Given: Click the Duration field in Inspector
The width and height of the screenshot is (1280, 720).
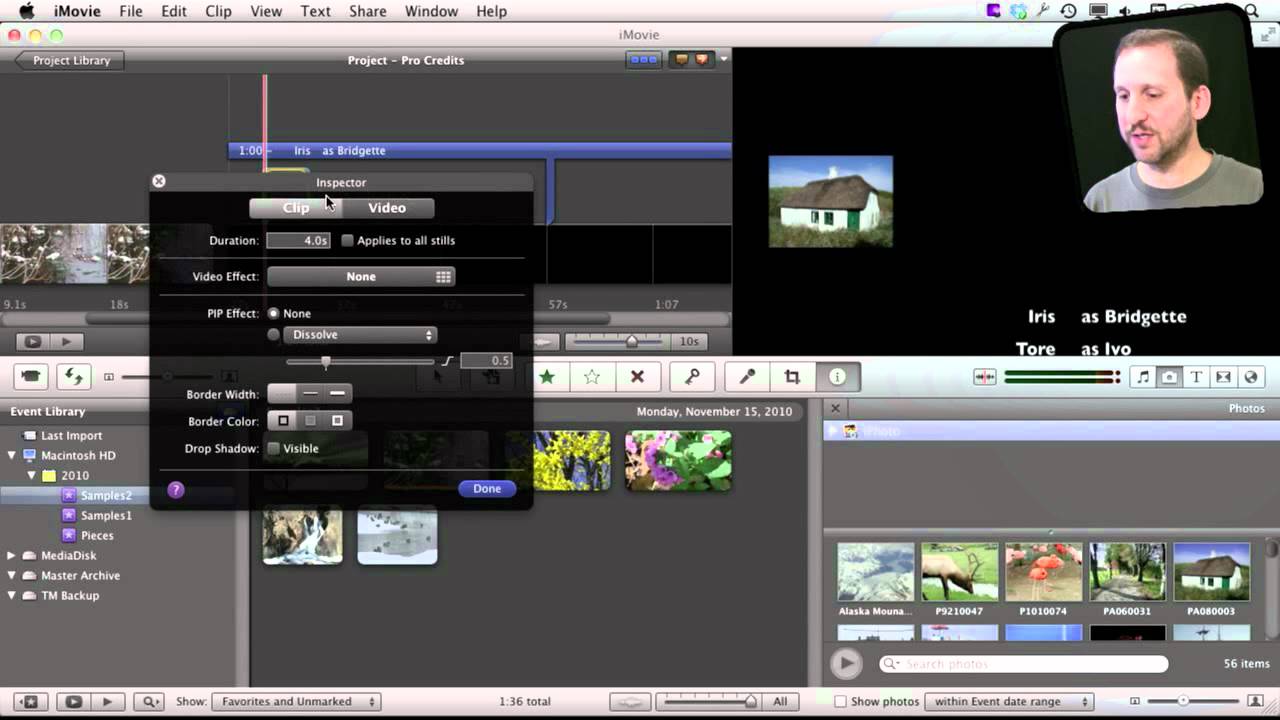Looking at the screenshot, I should [298, 241].
